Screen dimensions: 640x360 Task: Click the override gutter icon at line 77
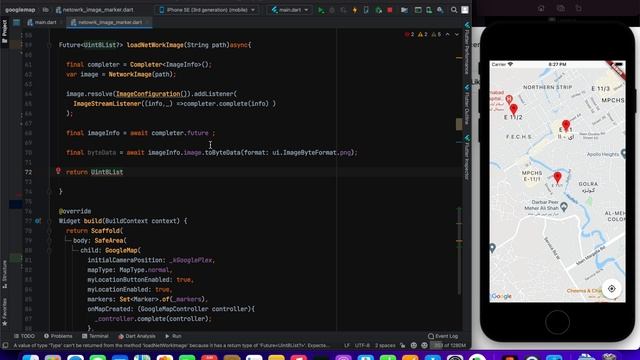38,221
